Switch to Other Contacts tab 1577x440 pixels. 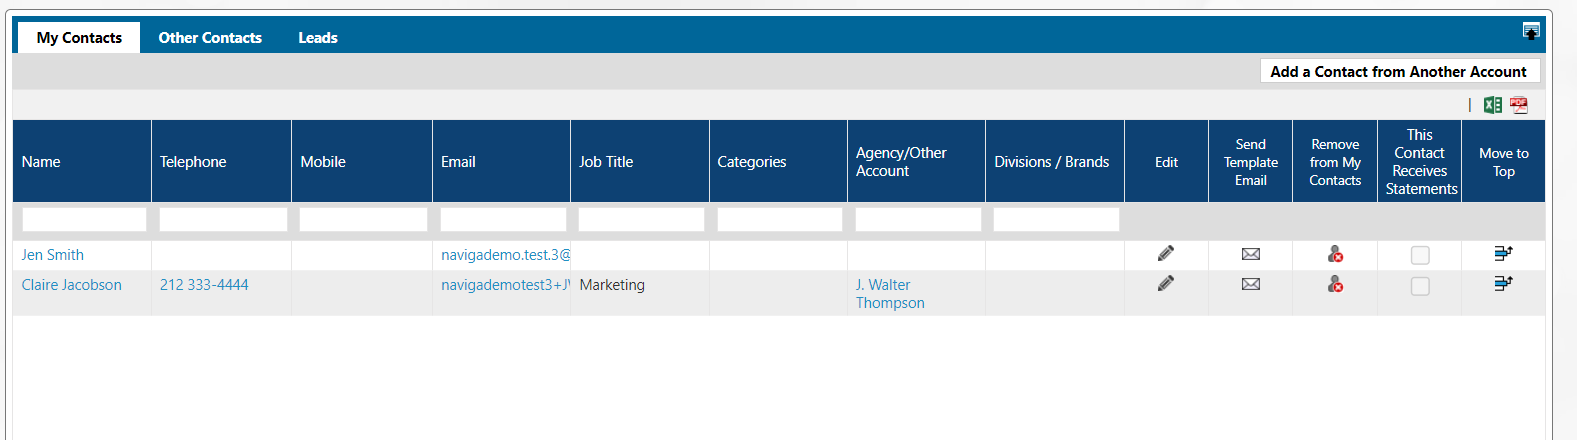[x=210, y=38]
